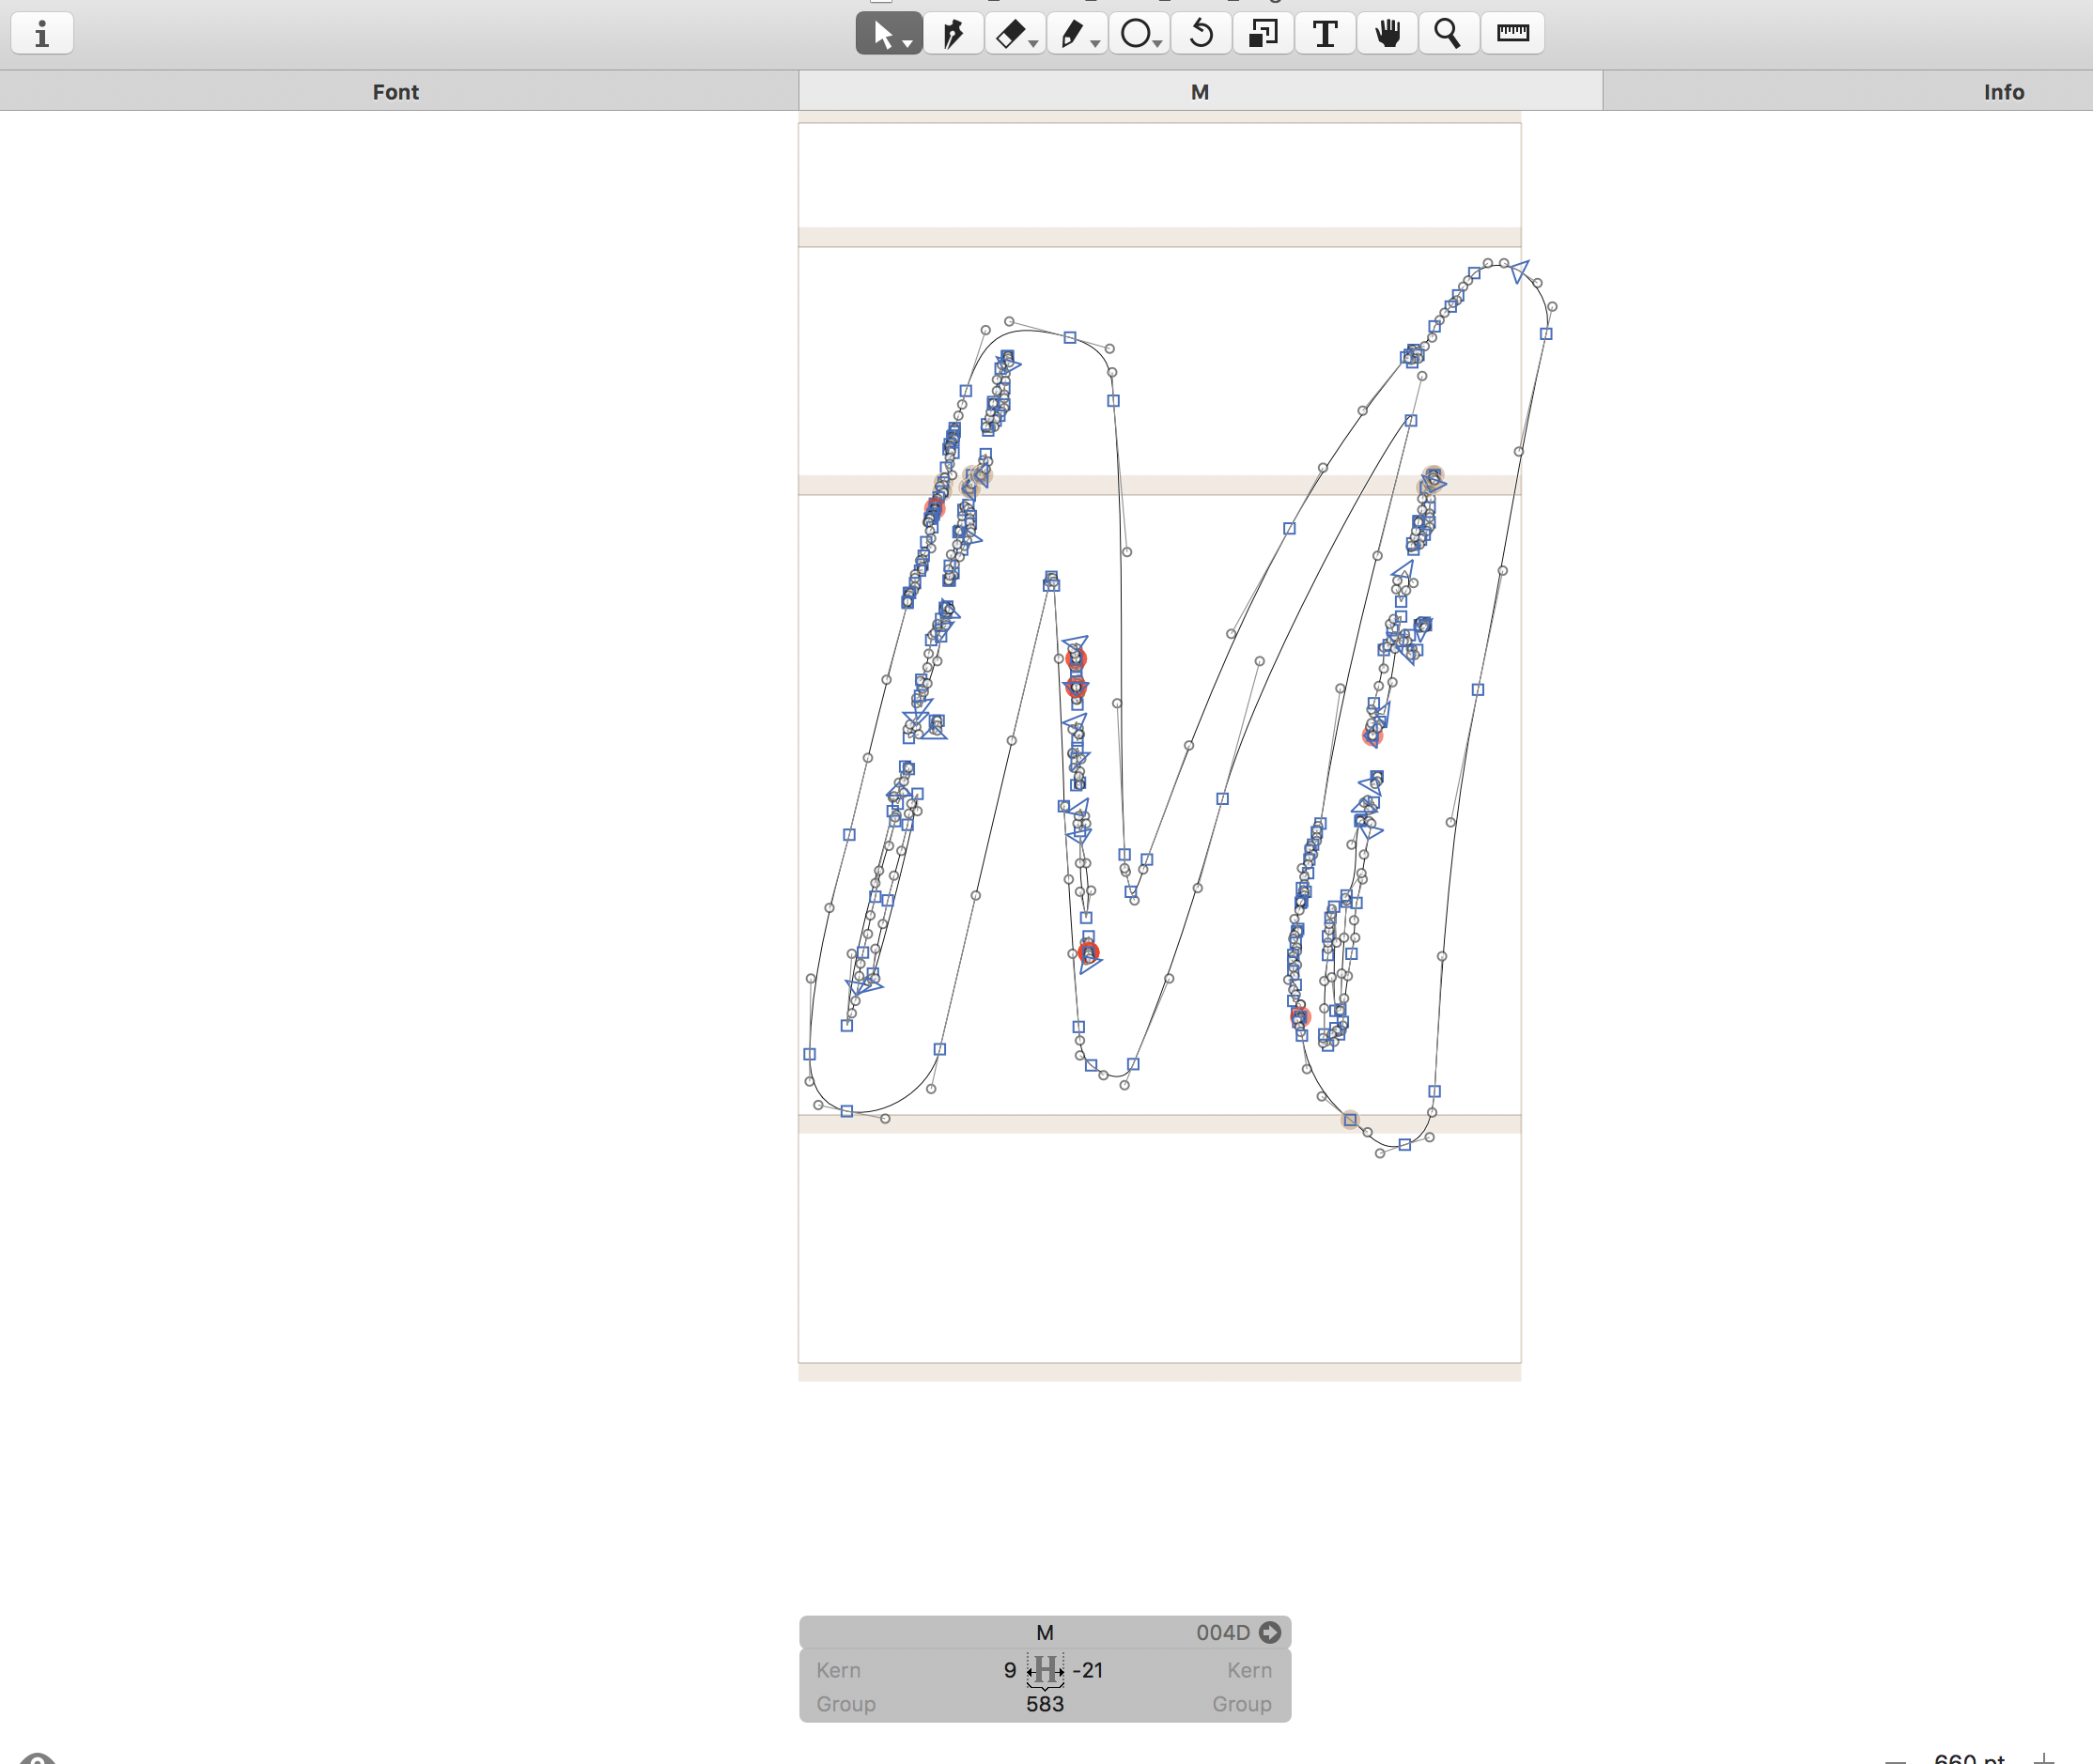2093x1764 pixels.
Task: Select the Scale tool
Action: click(x=1263, y=34)
